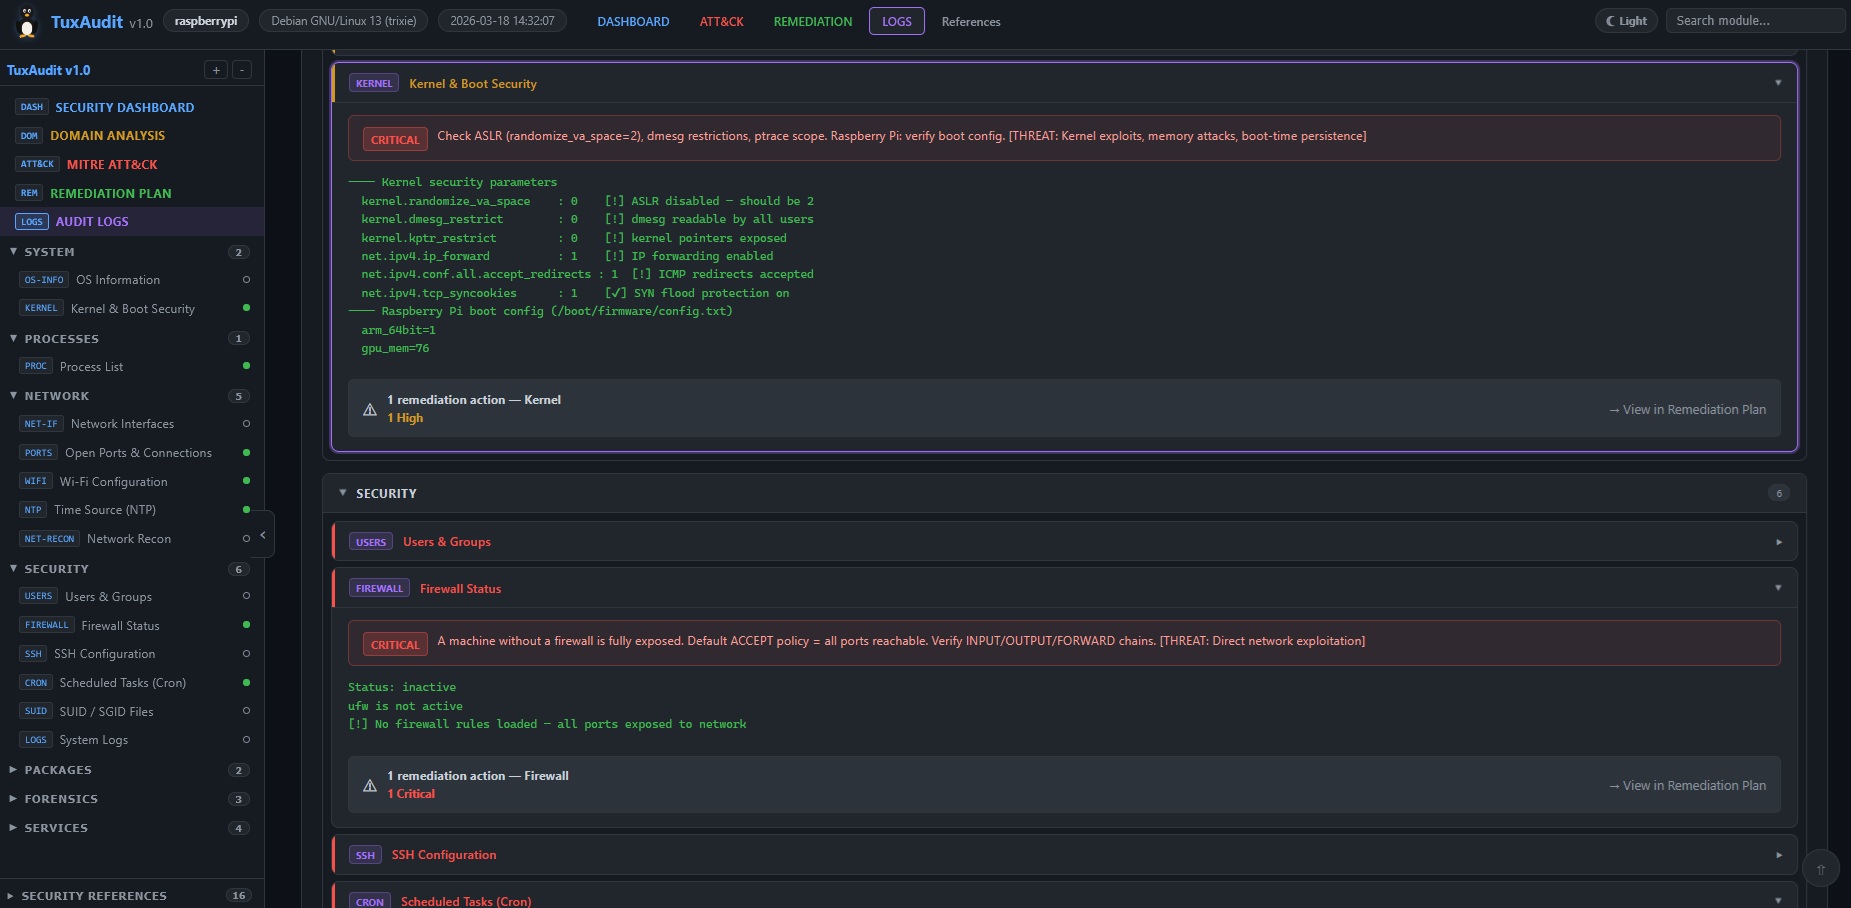Viewport: 1851px width, 908px height.
Task: Collapse the PROCESSES sidebar group
Action: click(14, 339)
